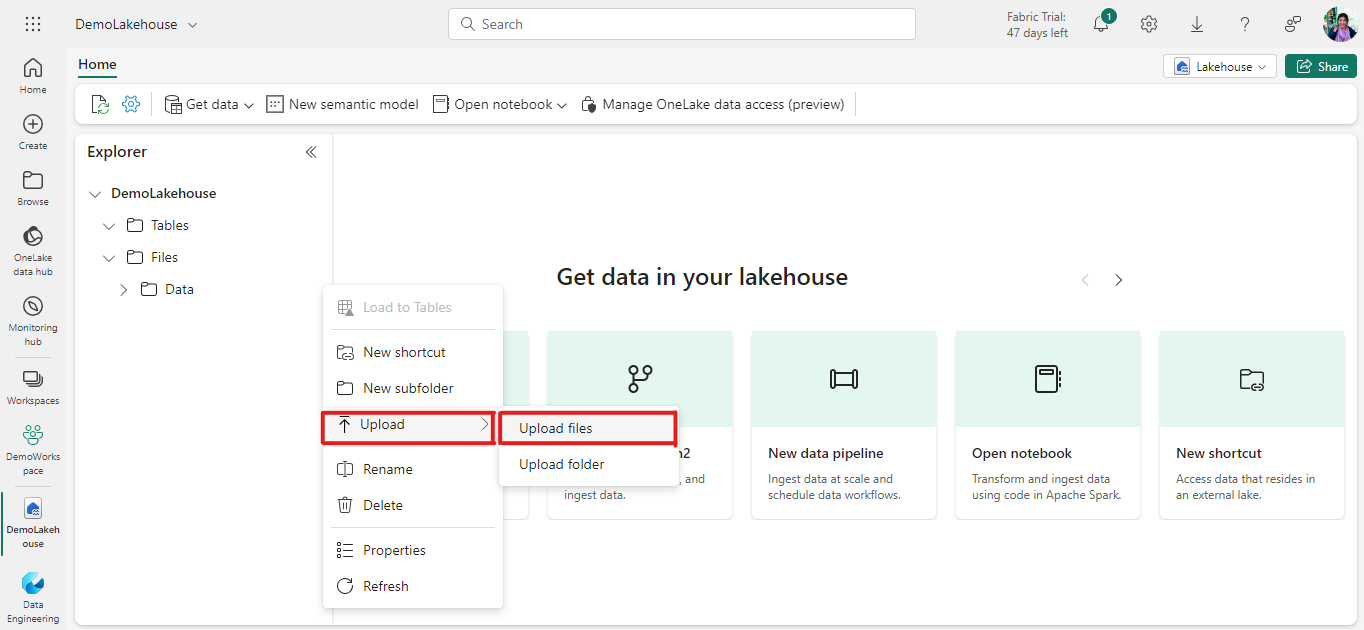Click Manage OneLake data access (preview)

click(712, 104)
